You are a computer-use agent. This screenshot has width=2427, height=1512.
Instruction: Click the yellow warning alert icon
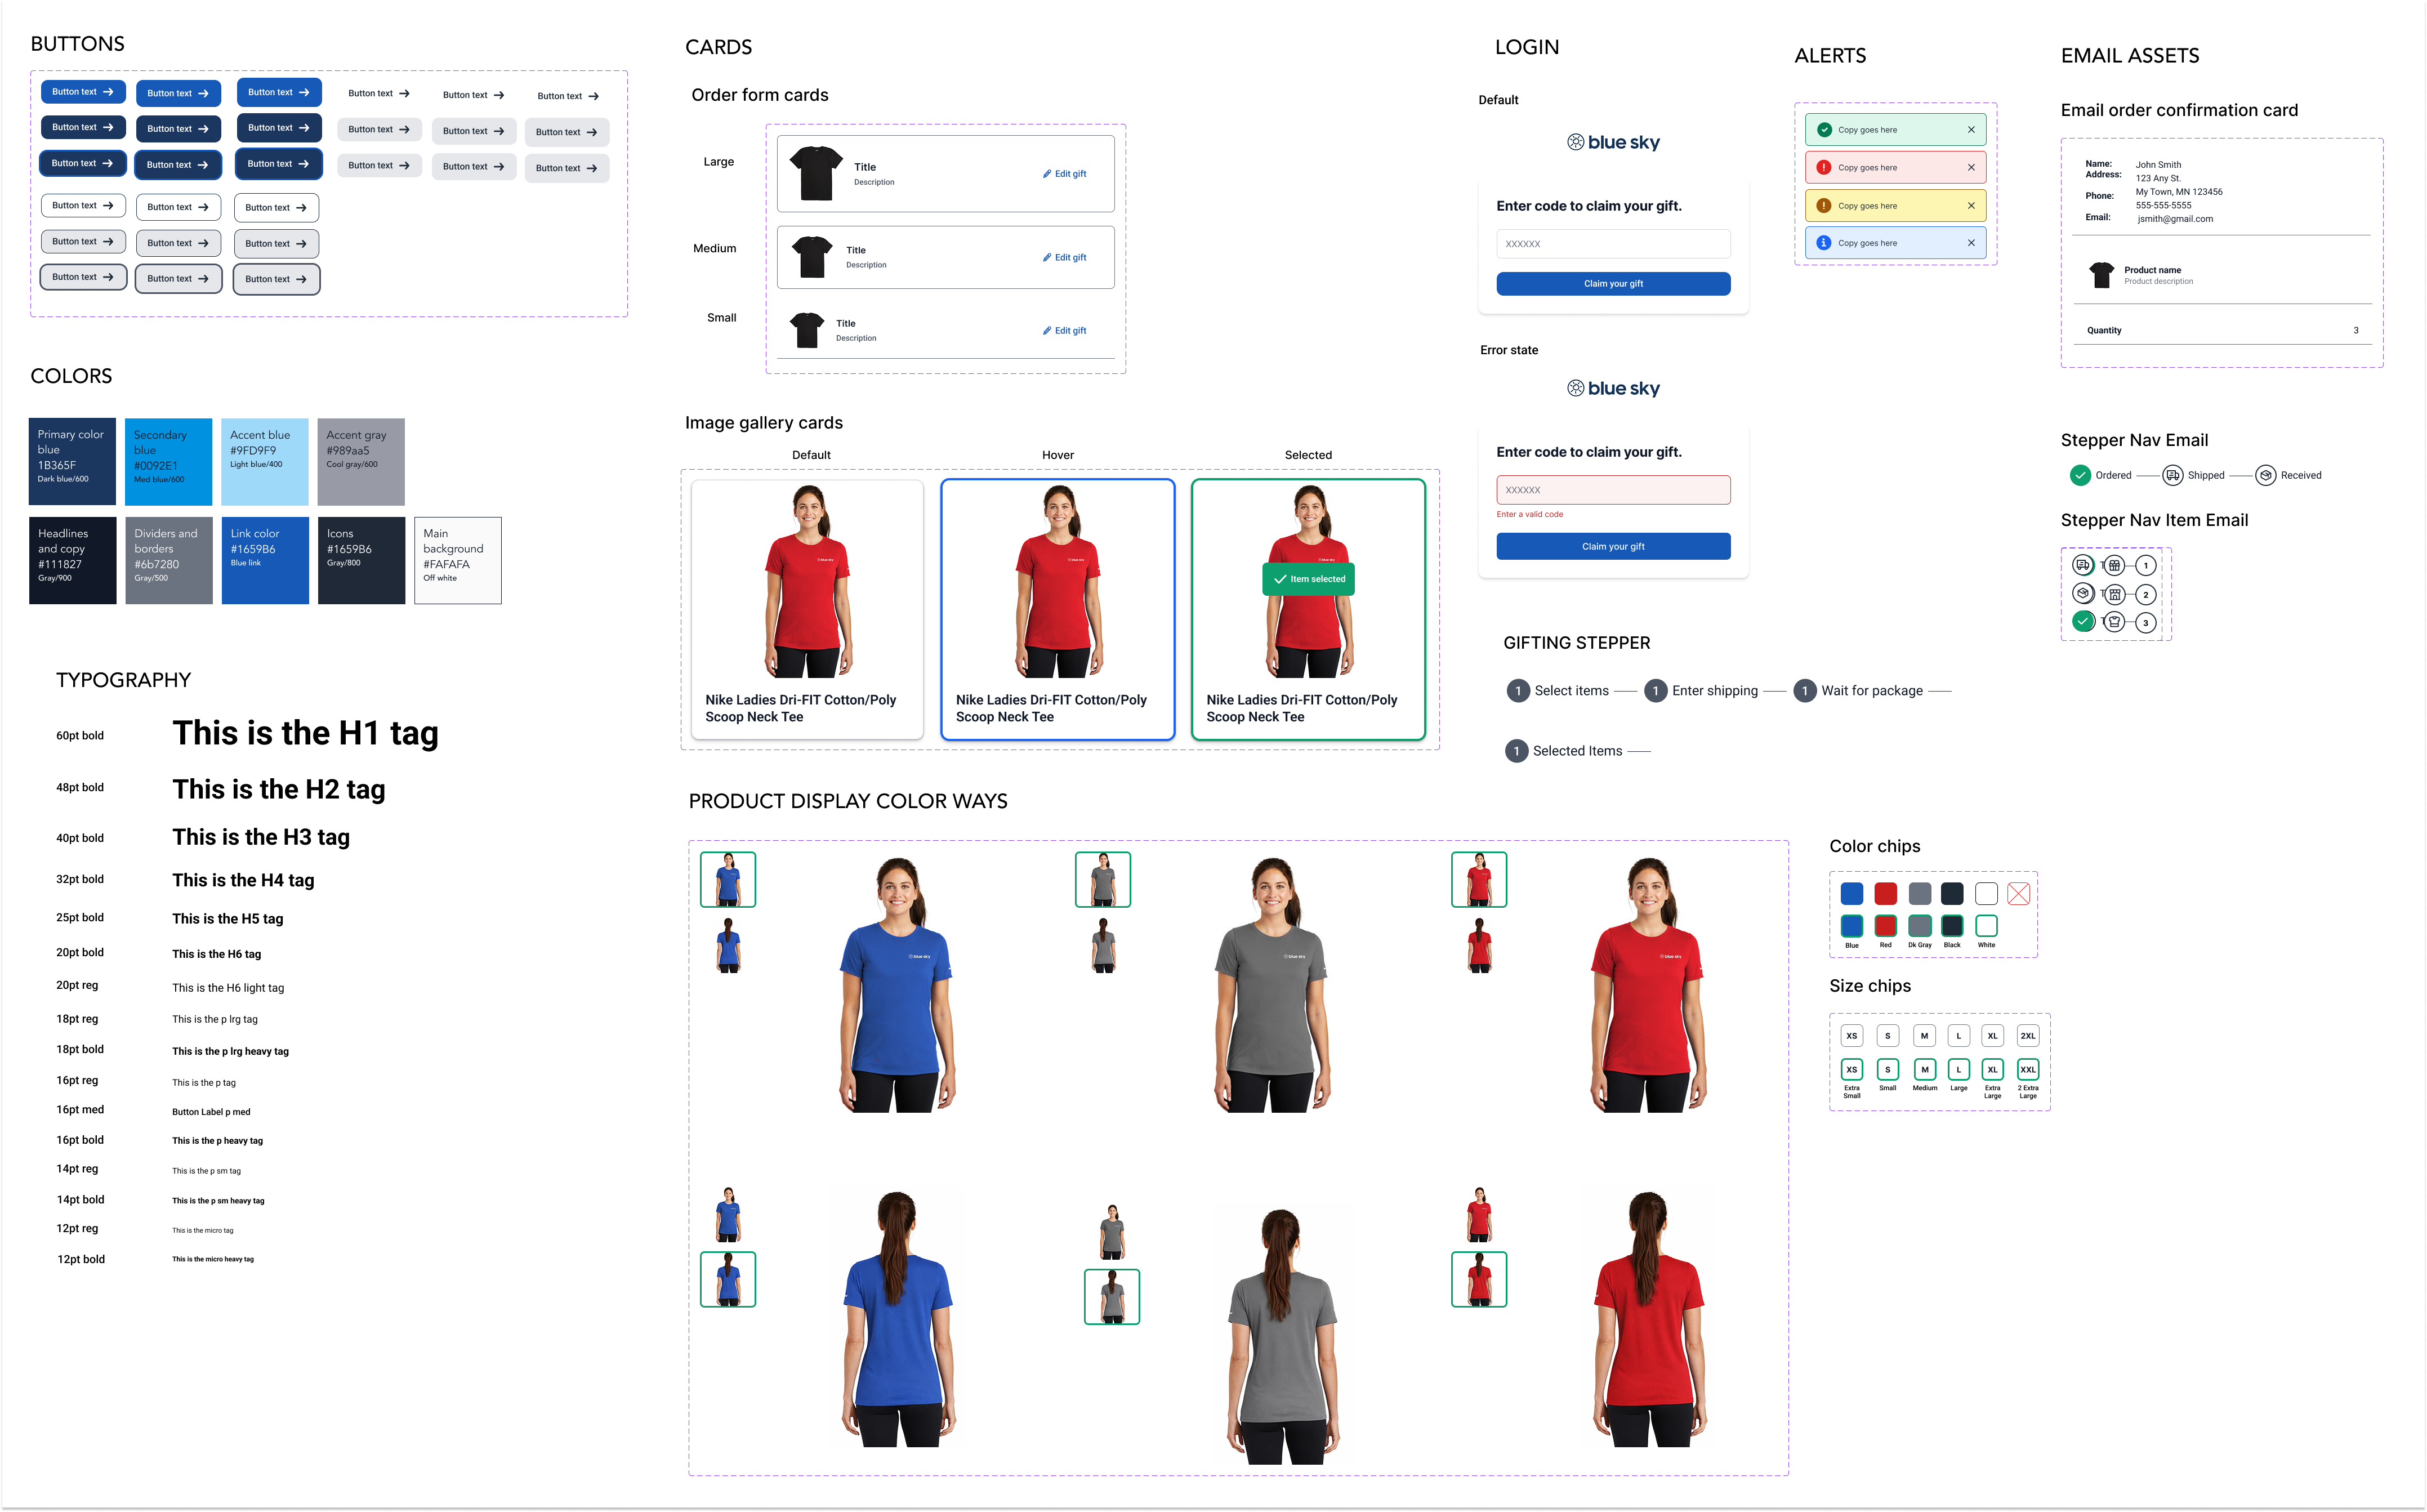(x=1823, y=205)
